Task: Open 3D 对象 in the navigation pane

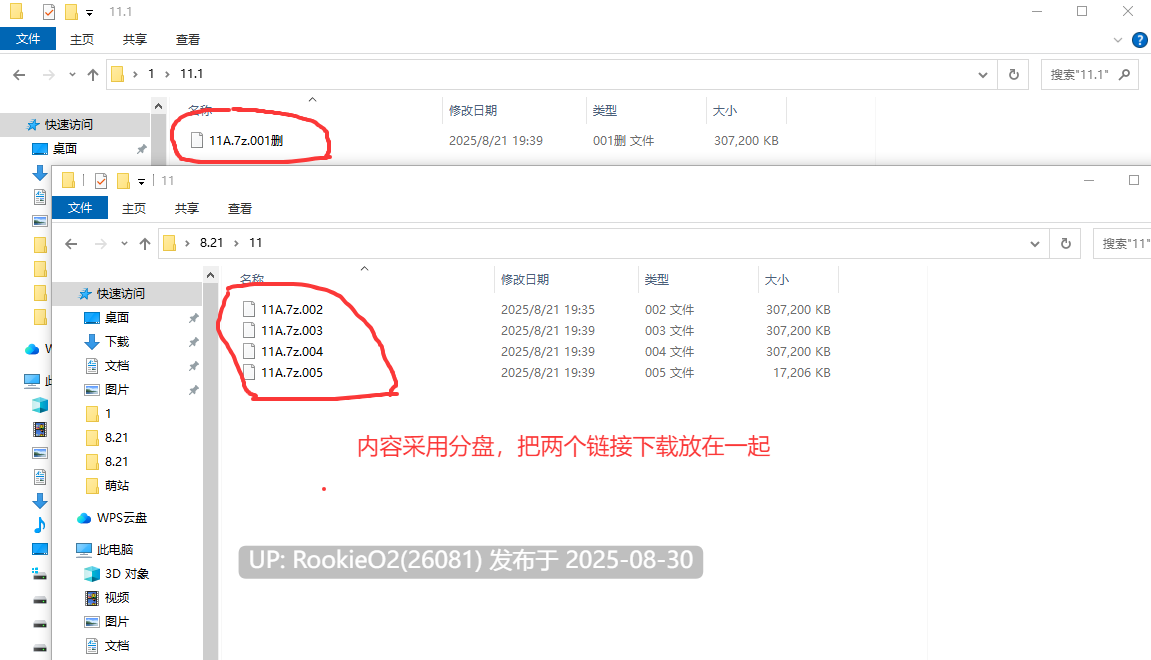Action: pos(117,573)
